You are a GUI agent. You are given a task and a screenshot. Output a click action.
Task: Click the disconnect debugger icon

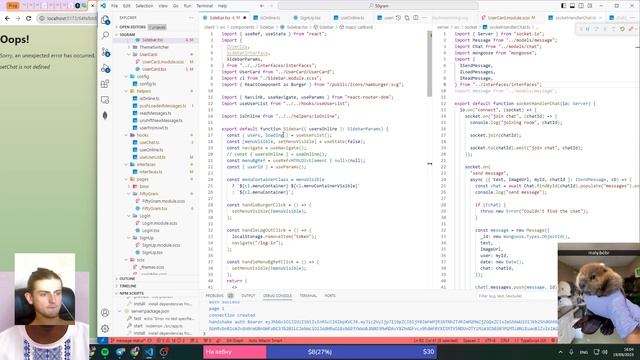click(631, 29)
